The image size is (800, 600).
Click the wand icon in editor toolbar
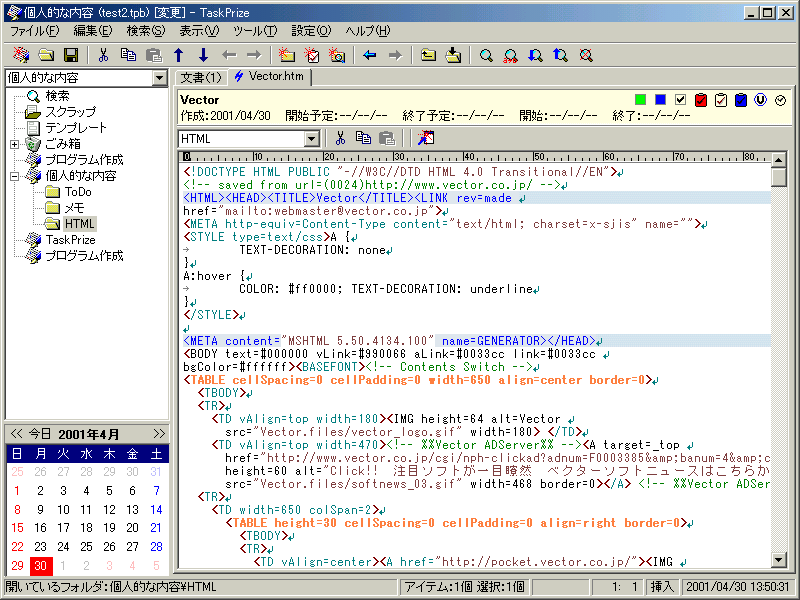(426, 138)
